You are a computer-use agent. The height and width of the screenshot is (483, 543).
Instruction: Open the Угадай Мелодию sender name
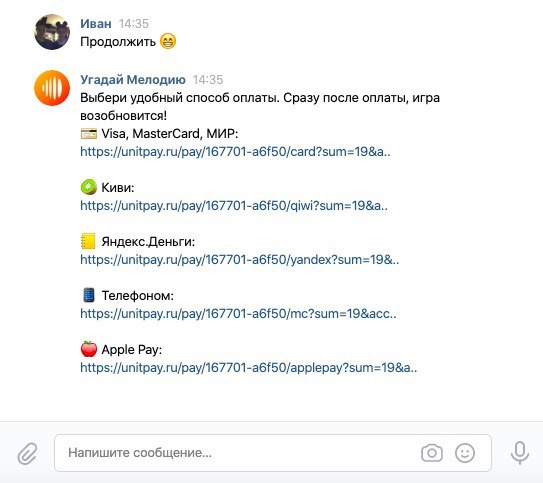point(133,80)
